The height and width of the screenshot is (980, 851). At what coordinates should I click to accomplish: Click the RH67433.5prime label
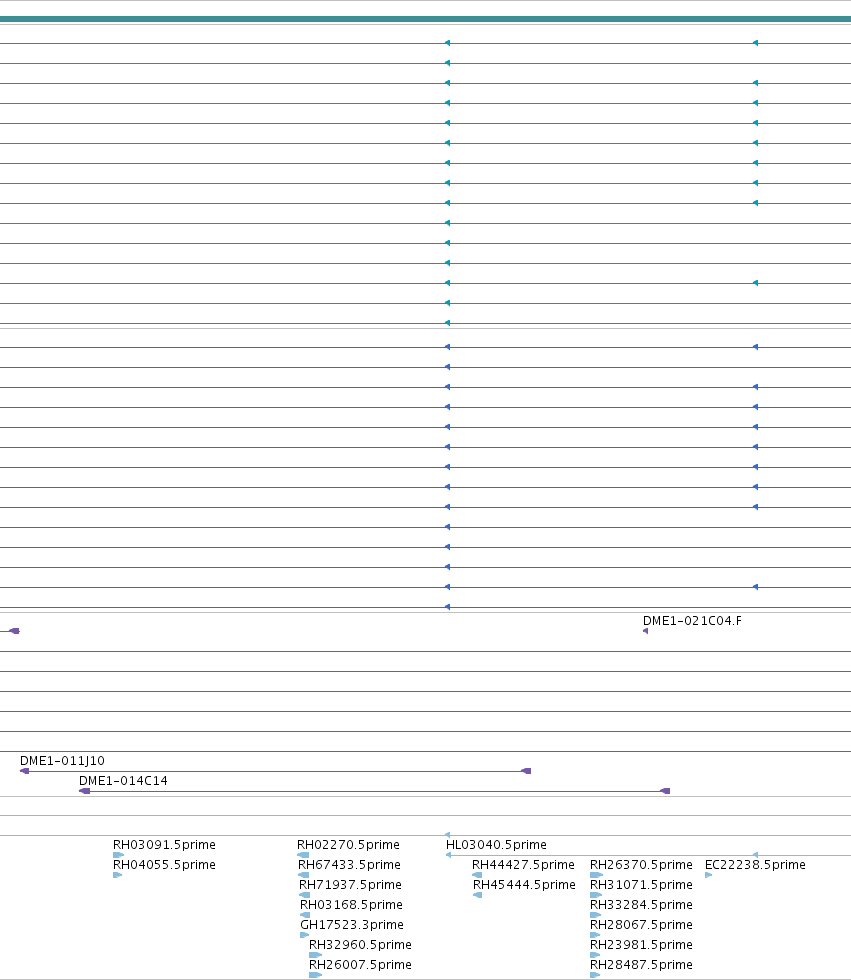coord(349,864)
